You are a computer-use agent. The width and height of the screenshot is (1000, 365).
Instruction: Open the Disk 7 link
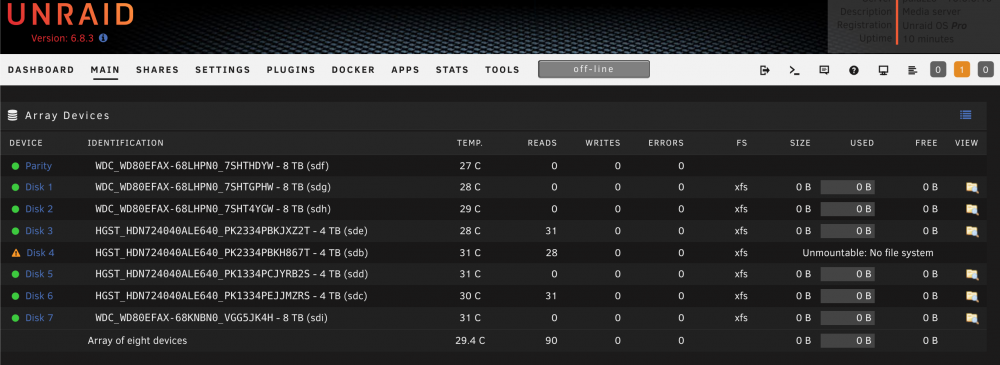39,318
